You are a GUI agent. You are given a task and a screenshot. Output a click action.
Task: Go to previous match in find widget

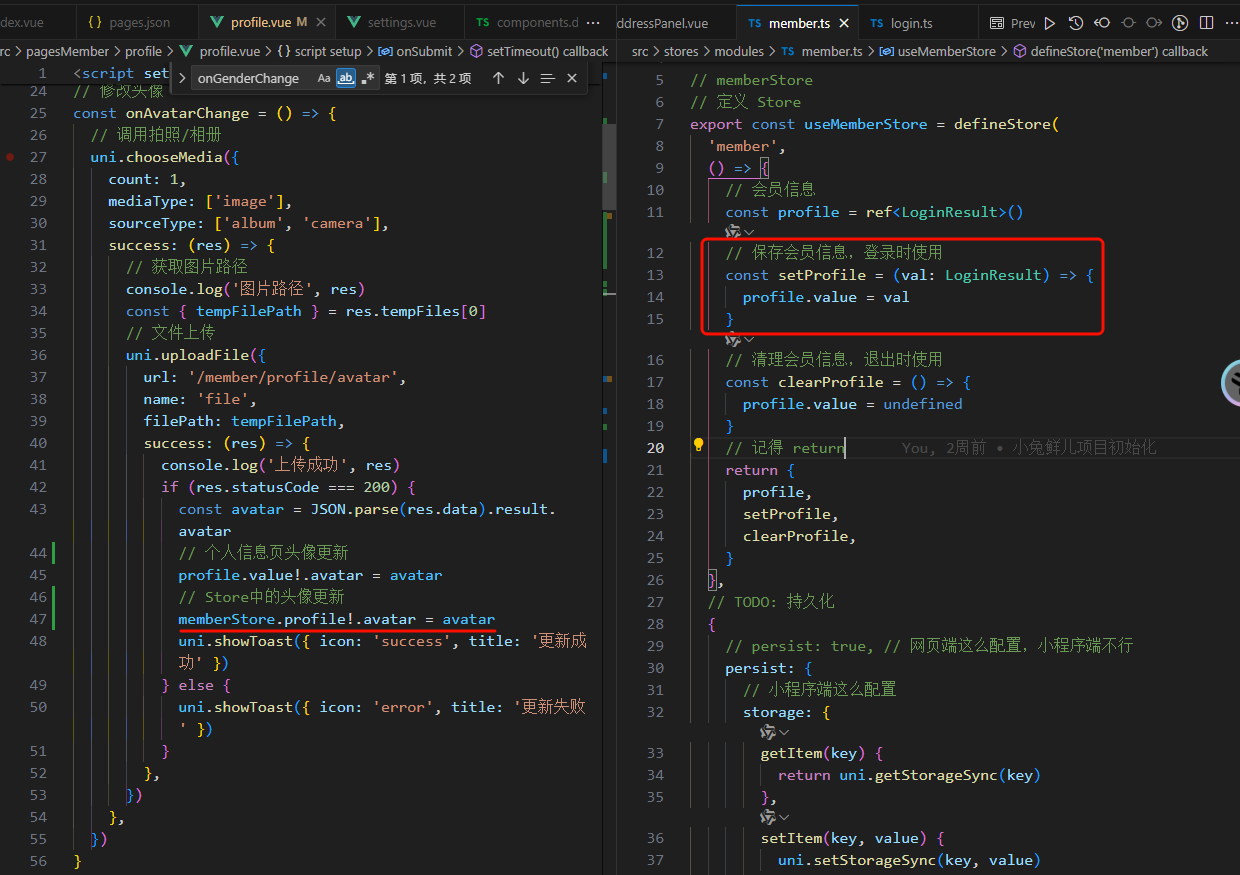click(498, 78)
